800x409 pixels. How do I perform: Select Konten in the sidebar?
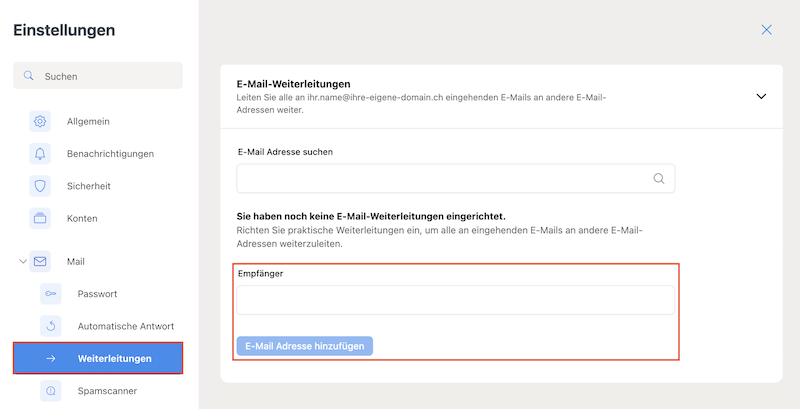click(x=82, y=218)
